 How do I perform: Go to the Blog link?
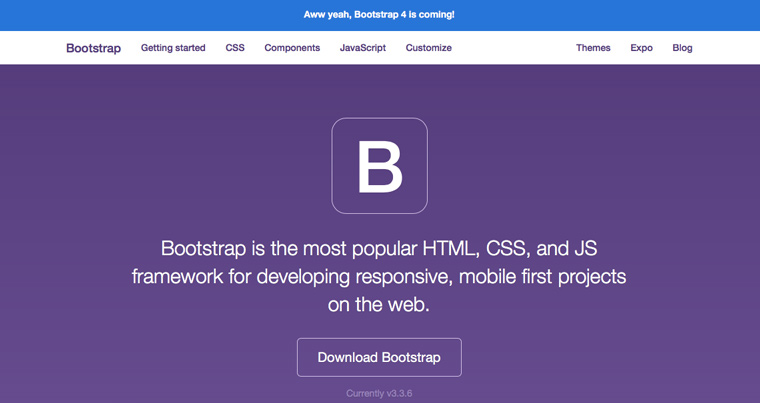(682, 48)
